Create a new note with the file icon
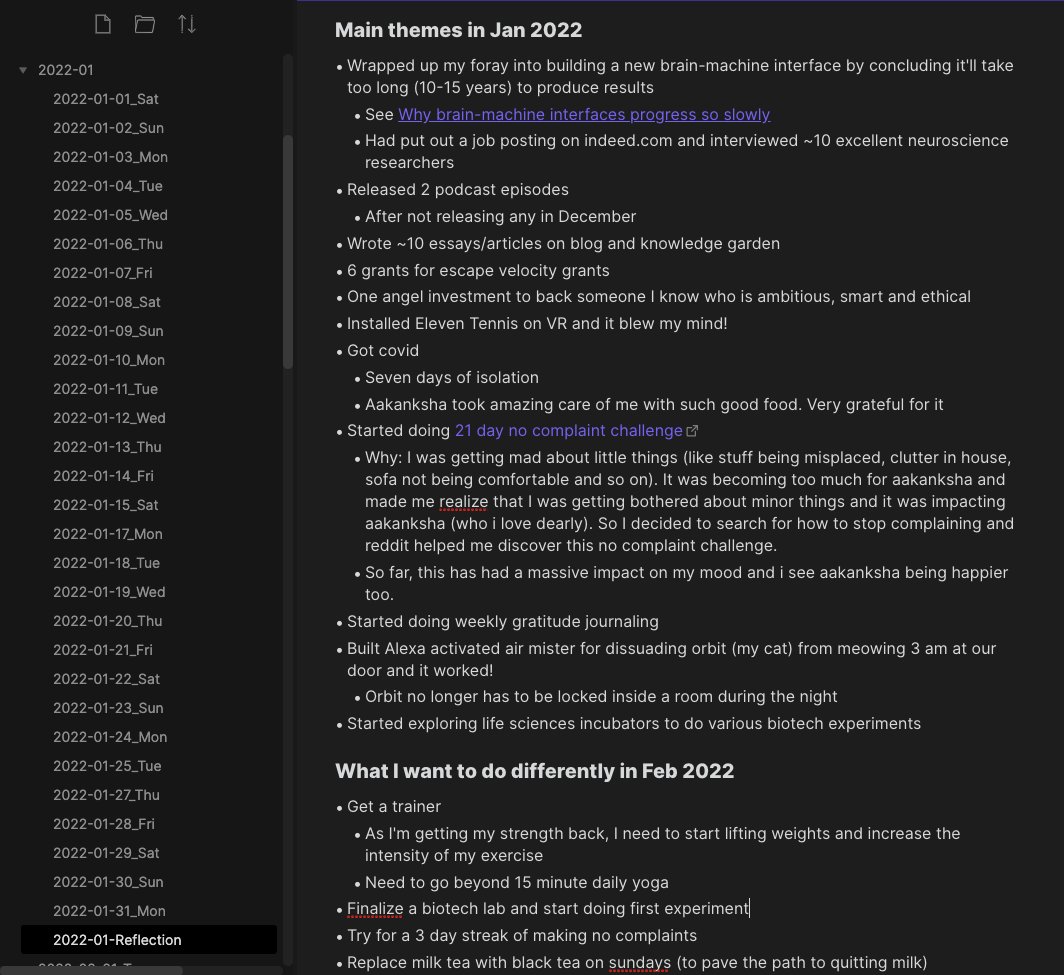Screen dimensions: 1064x975 102,24
